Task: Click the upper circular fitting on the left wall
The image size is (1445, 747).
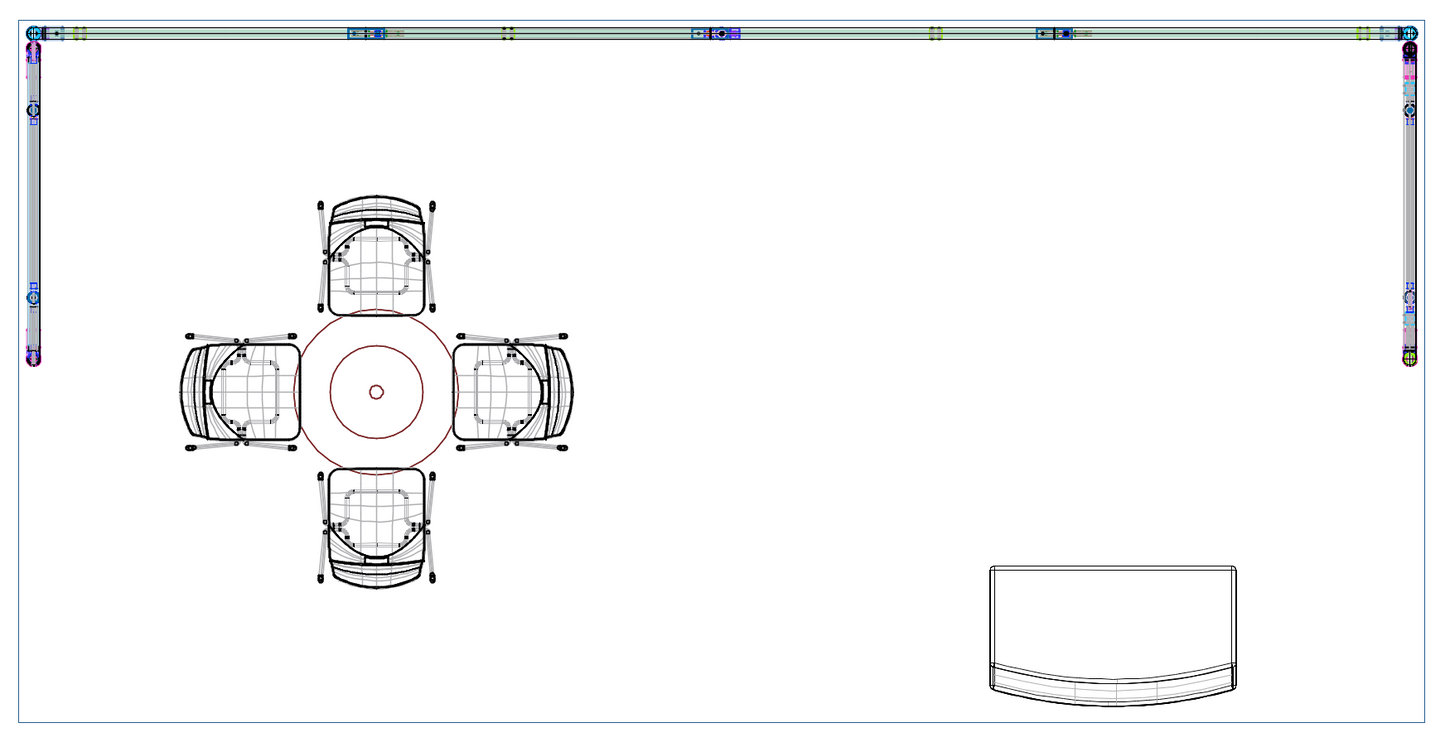Action: (33, 109)
